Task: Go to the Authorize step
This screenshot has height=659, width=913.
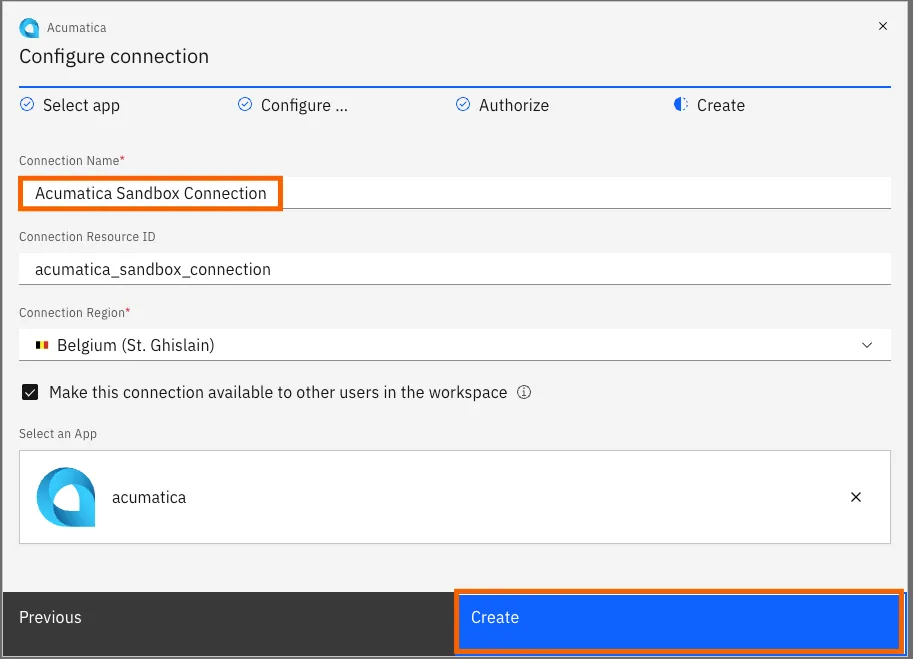Action: pyautogui.click(x=514, y=105)
